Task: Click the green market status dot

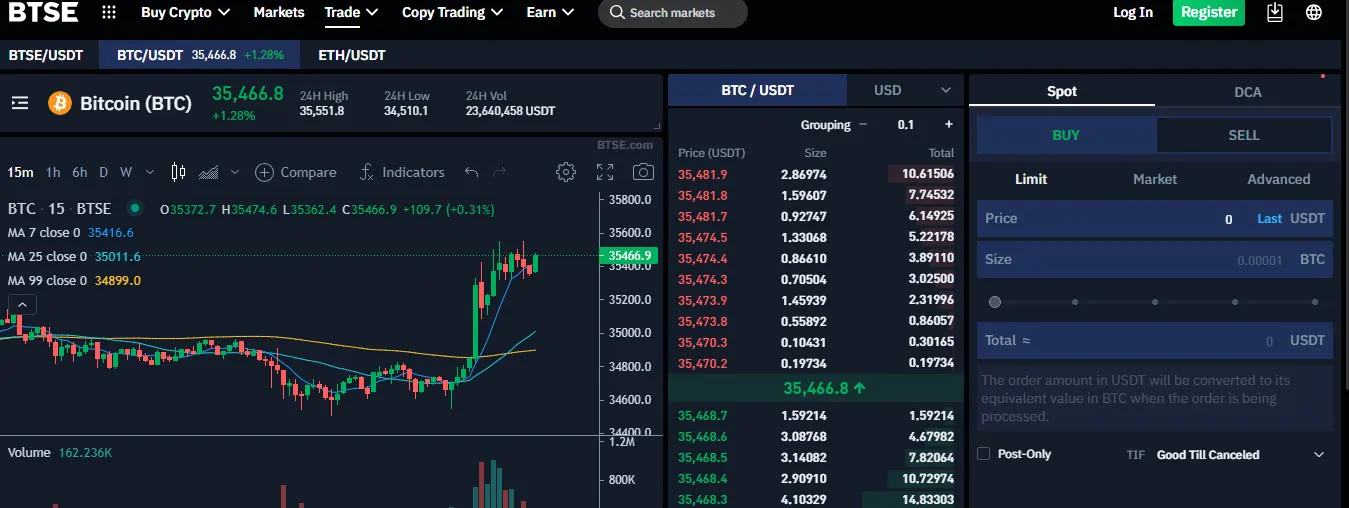Action: tap(134, 209)
